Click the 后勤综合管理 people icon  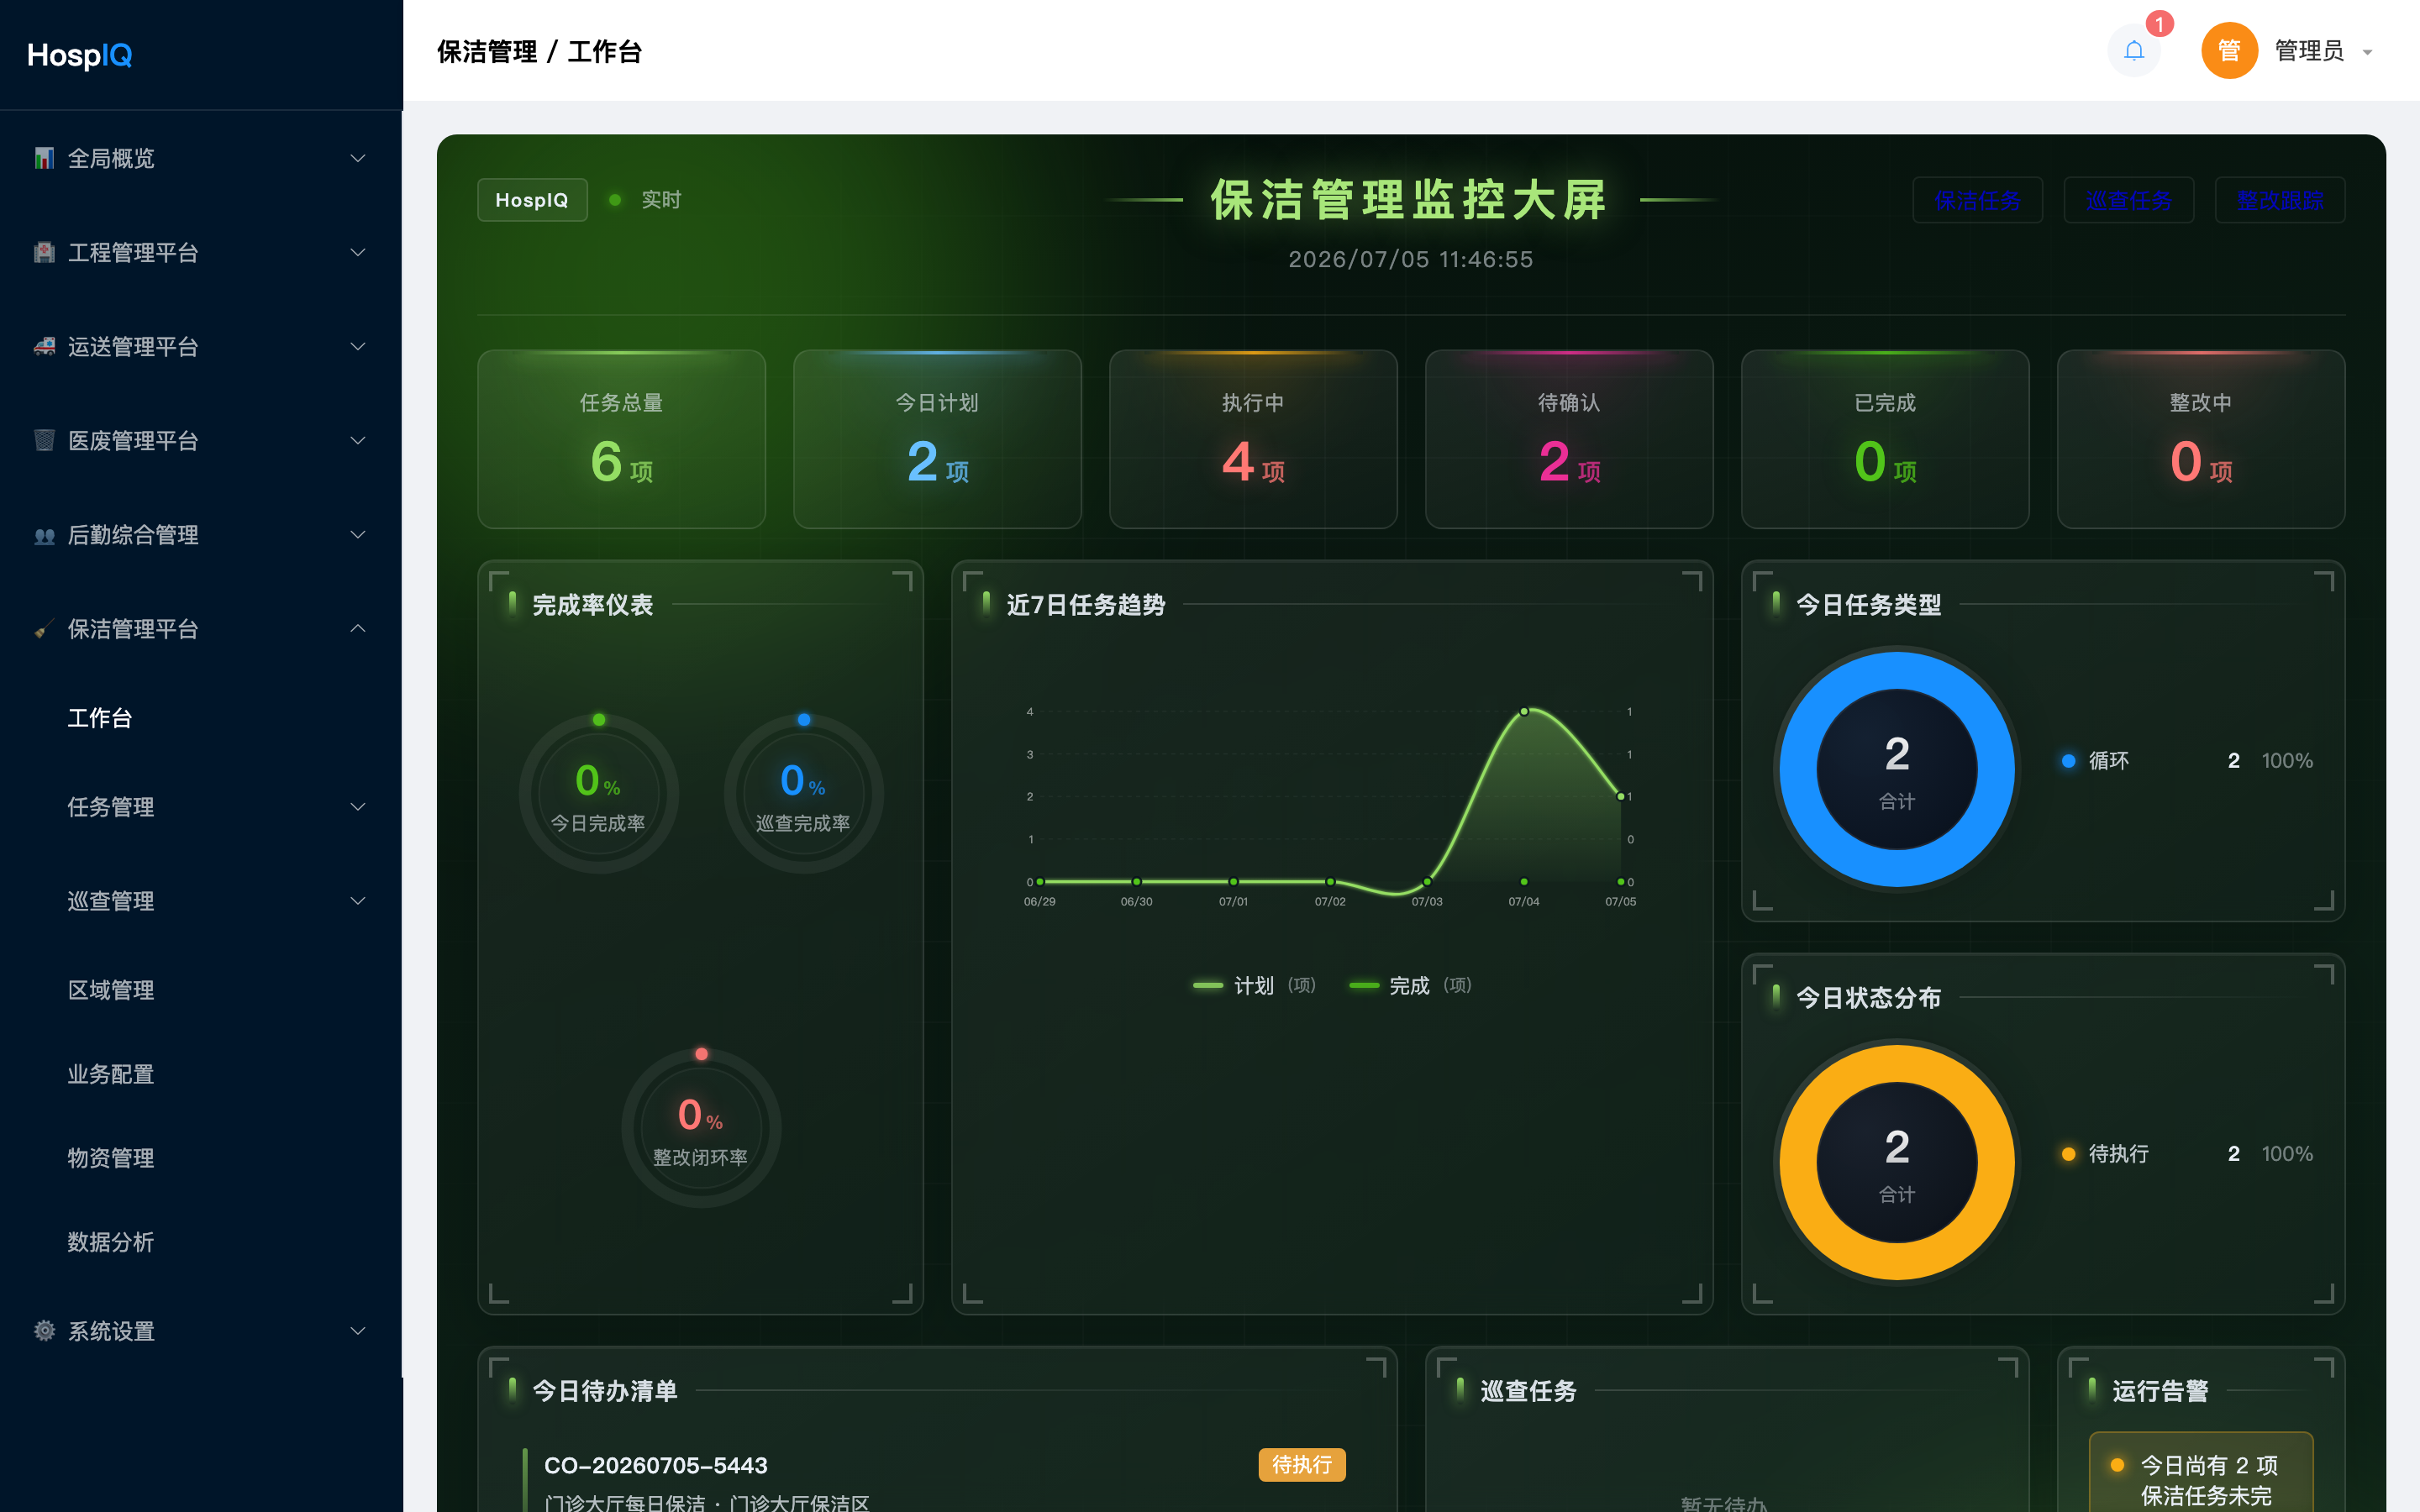coord(44,535)
